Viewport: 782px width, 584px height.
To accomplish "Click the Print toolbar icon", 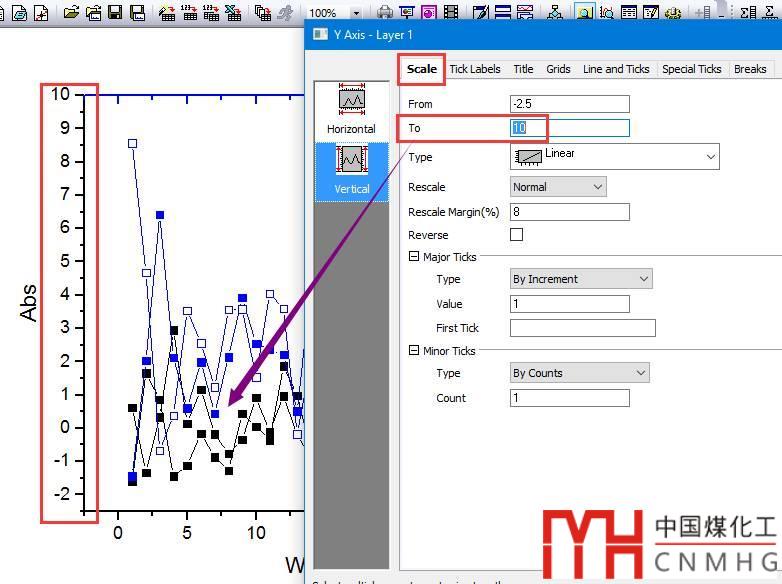I will click(x=385, y=12).
